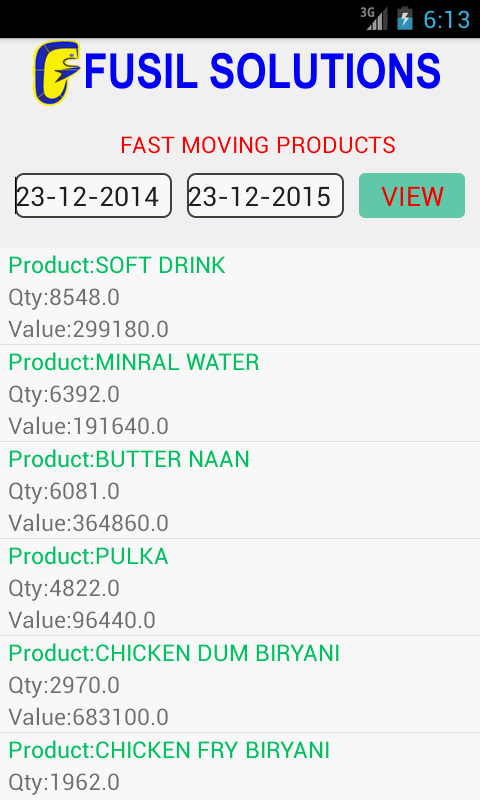Tap the 3G signal strength icon

[x=374, y=19]
